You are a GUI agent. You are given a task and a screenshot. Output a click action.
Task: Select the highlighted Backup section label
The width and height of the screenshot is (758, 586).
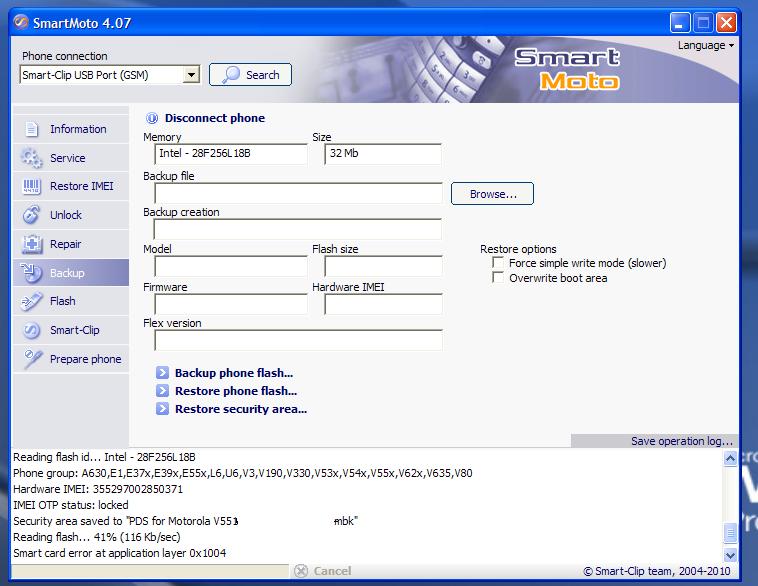point(67,273)
